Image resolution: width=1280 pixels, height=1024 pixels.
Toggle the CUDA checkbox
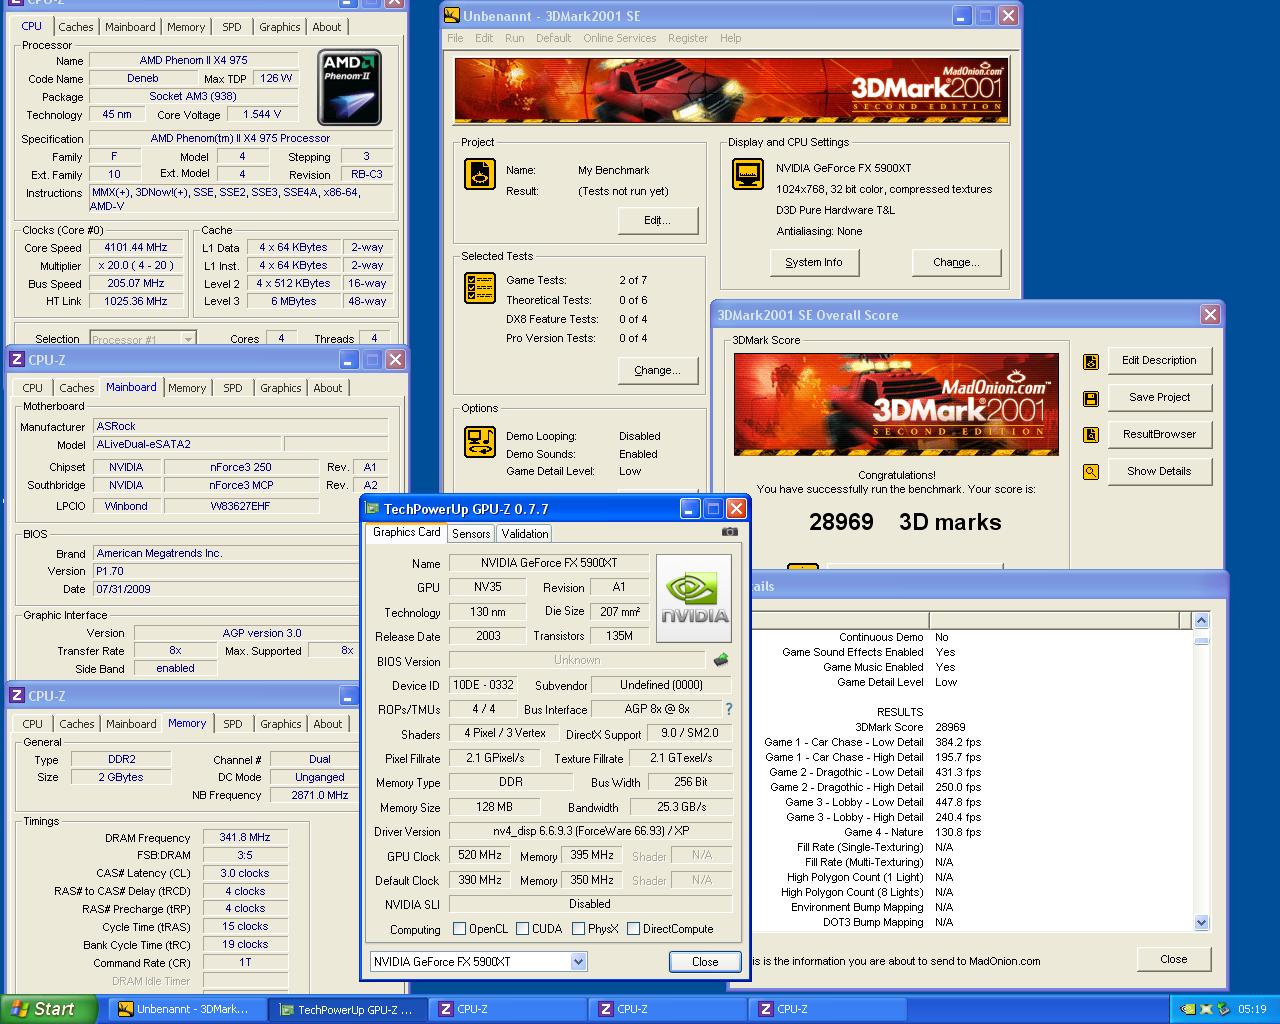tap(523, 929)
